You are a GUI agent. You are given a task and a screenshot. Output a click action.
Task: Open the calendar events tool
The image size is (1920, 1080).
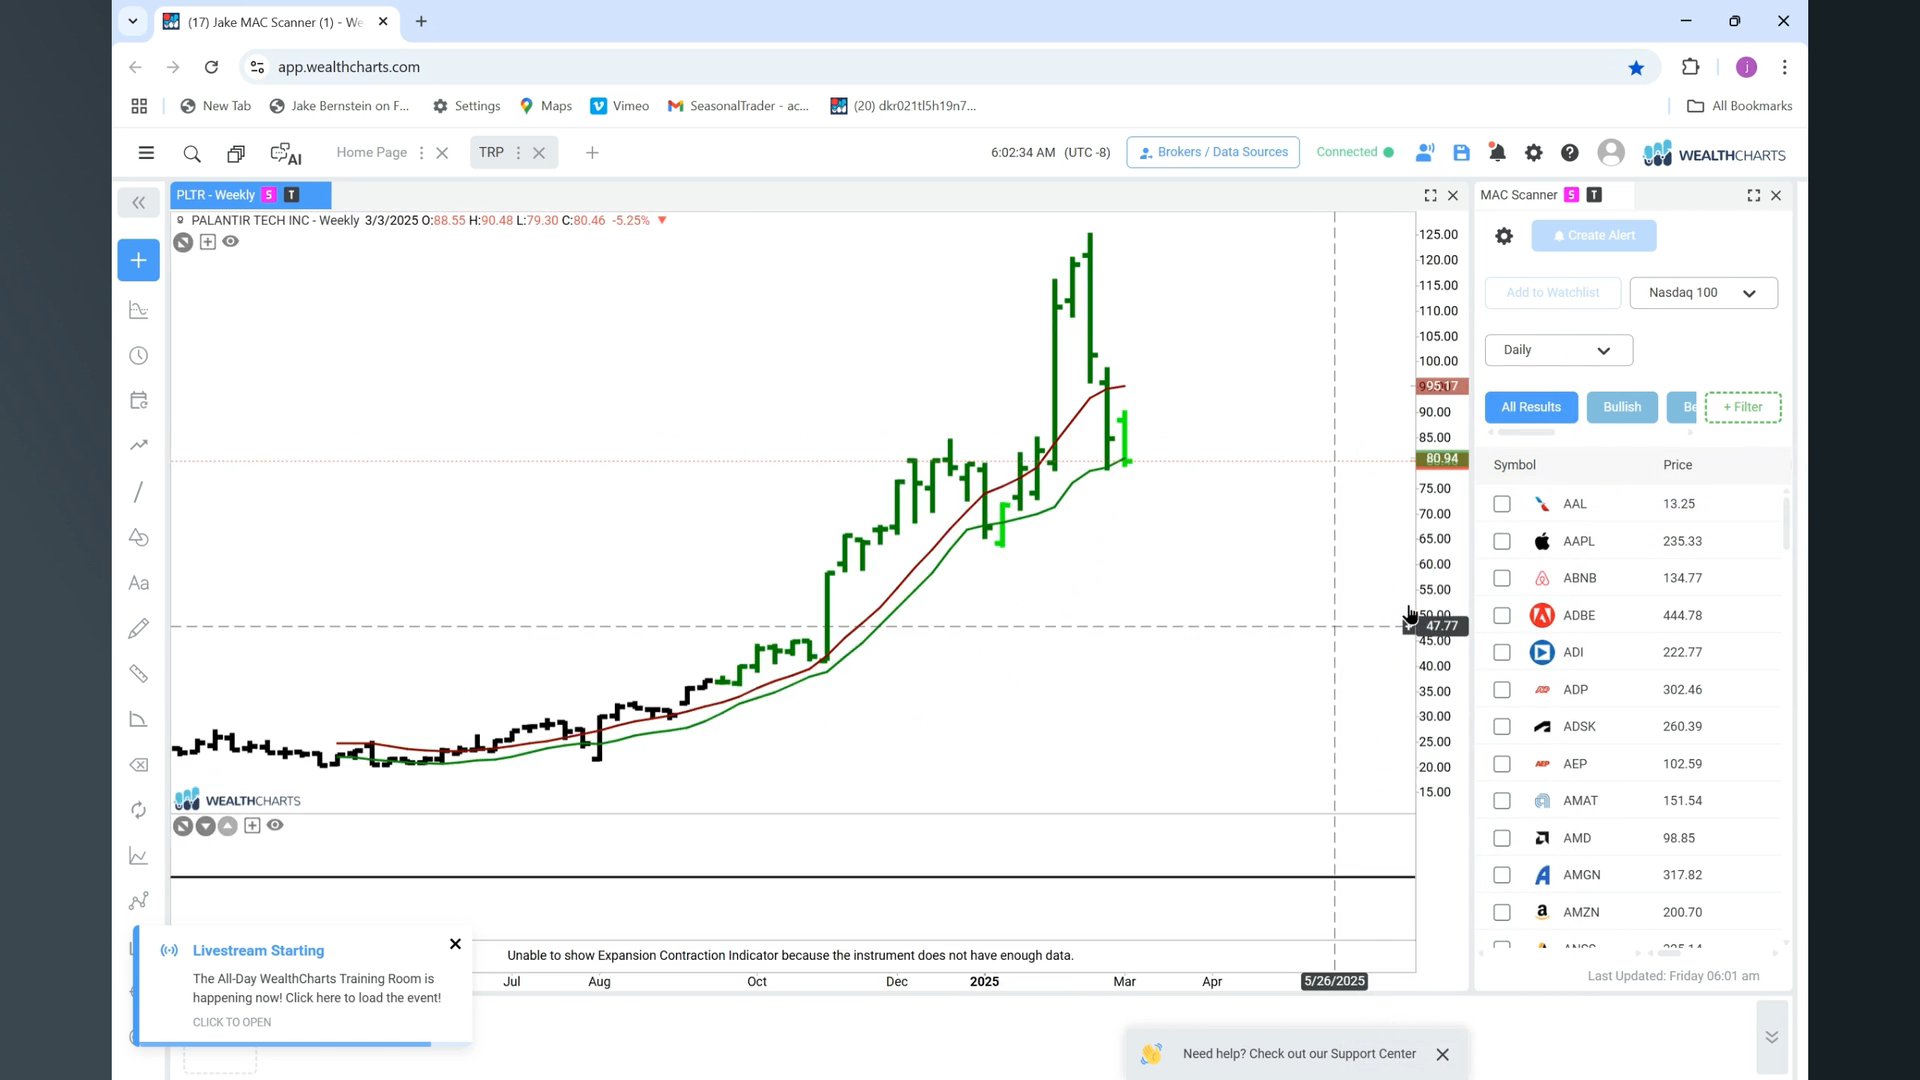pyautogui.click(x=139, y=401)
